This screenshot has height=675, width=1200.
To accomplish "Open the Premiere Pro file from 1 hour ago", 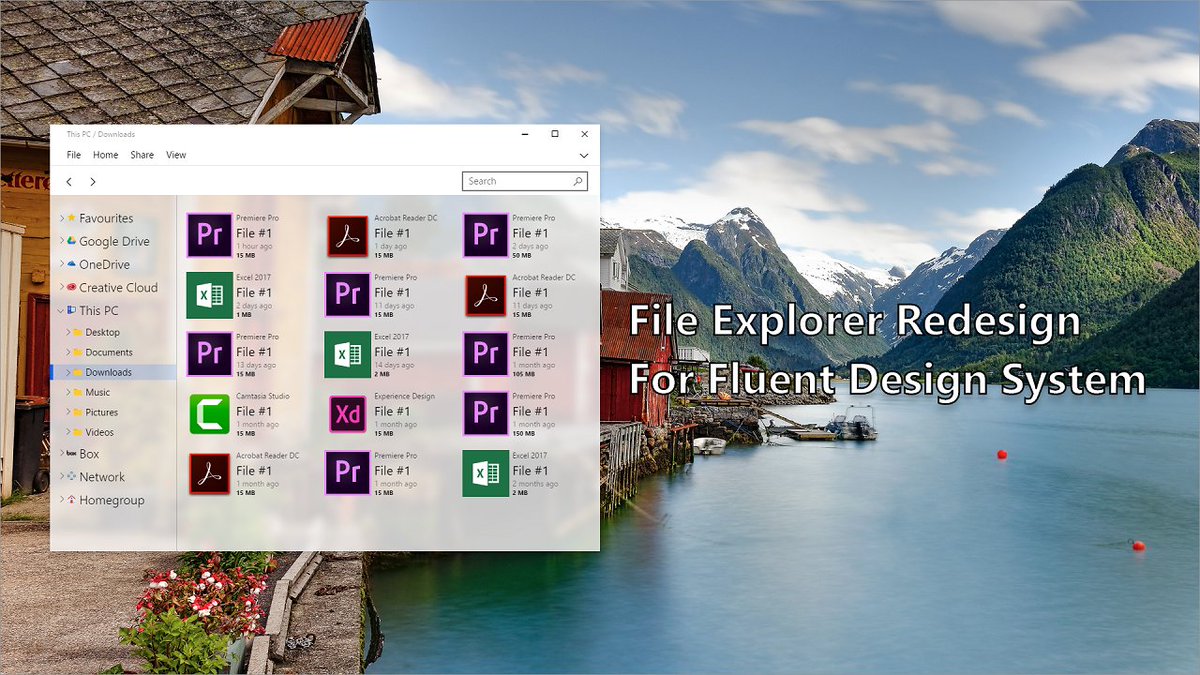I will (209, 235).
